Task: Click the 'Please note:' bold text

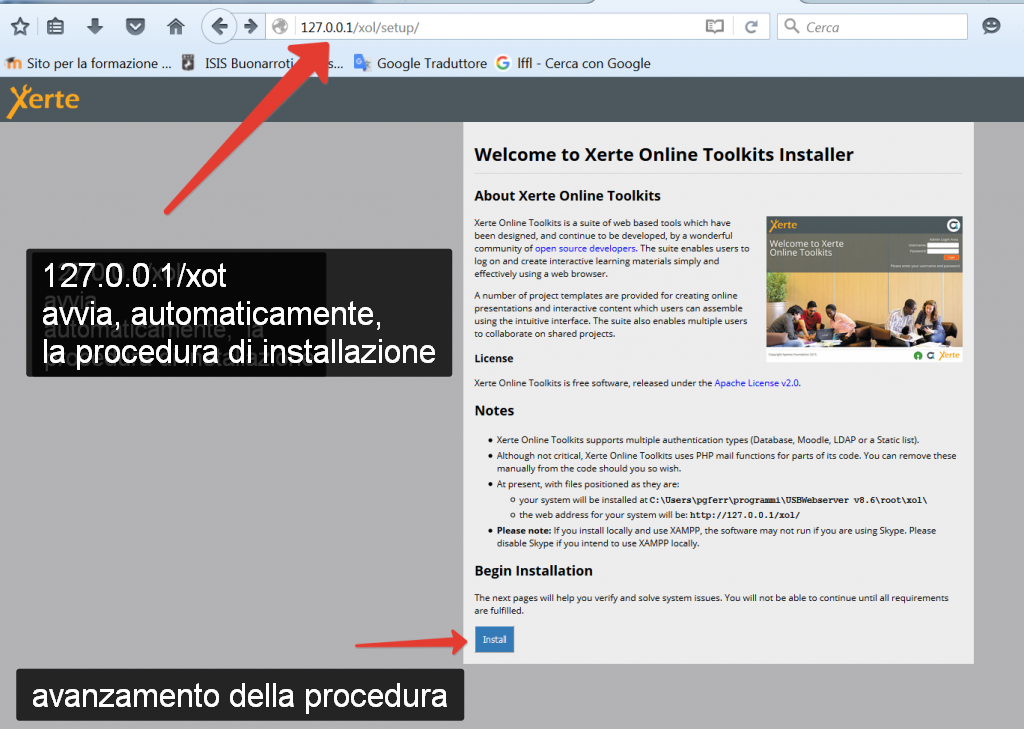Action: tap(524, 530)
